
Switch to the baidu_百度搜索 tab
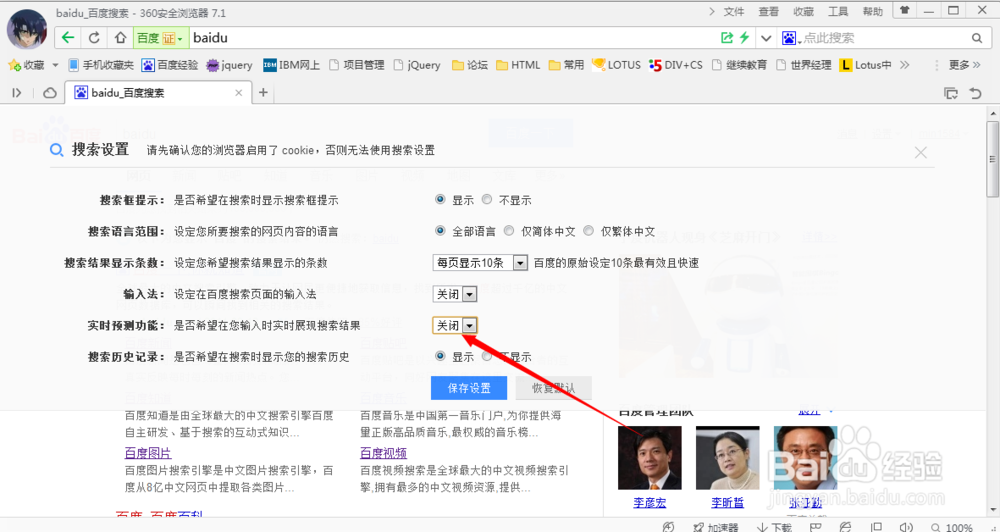(x=158, y=93)
